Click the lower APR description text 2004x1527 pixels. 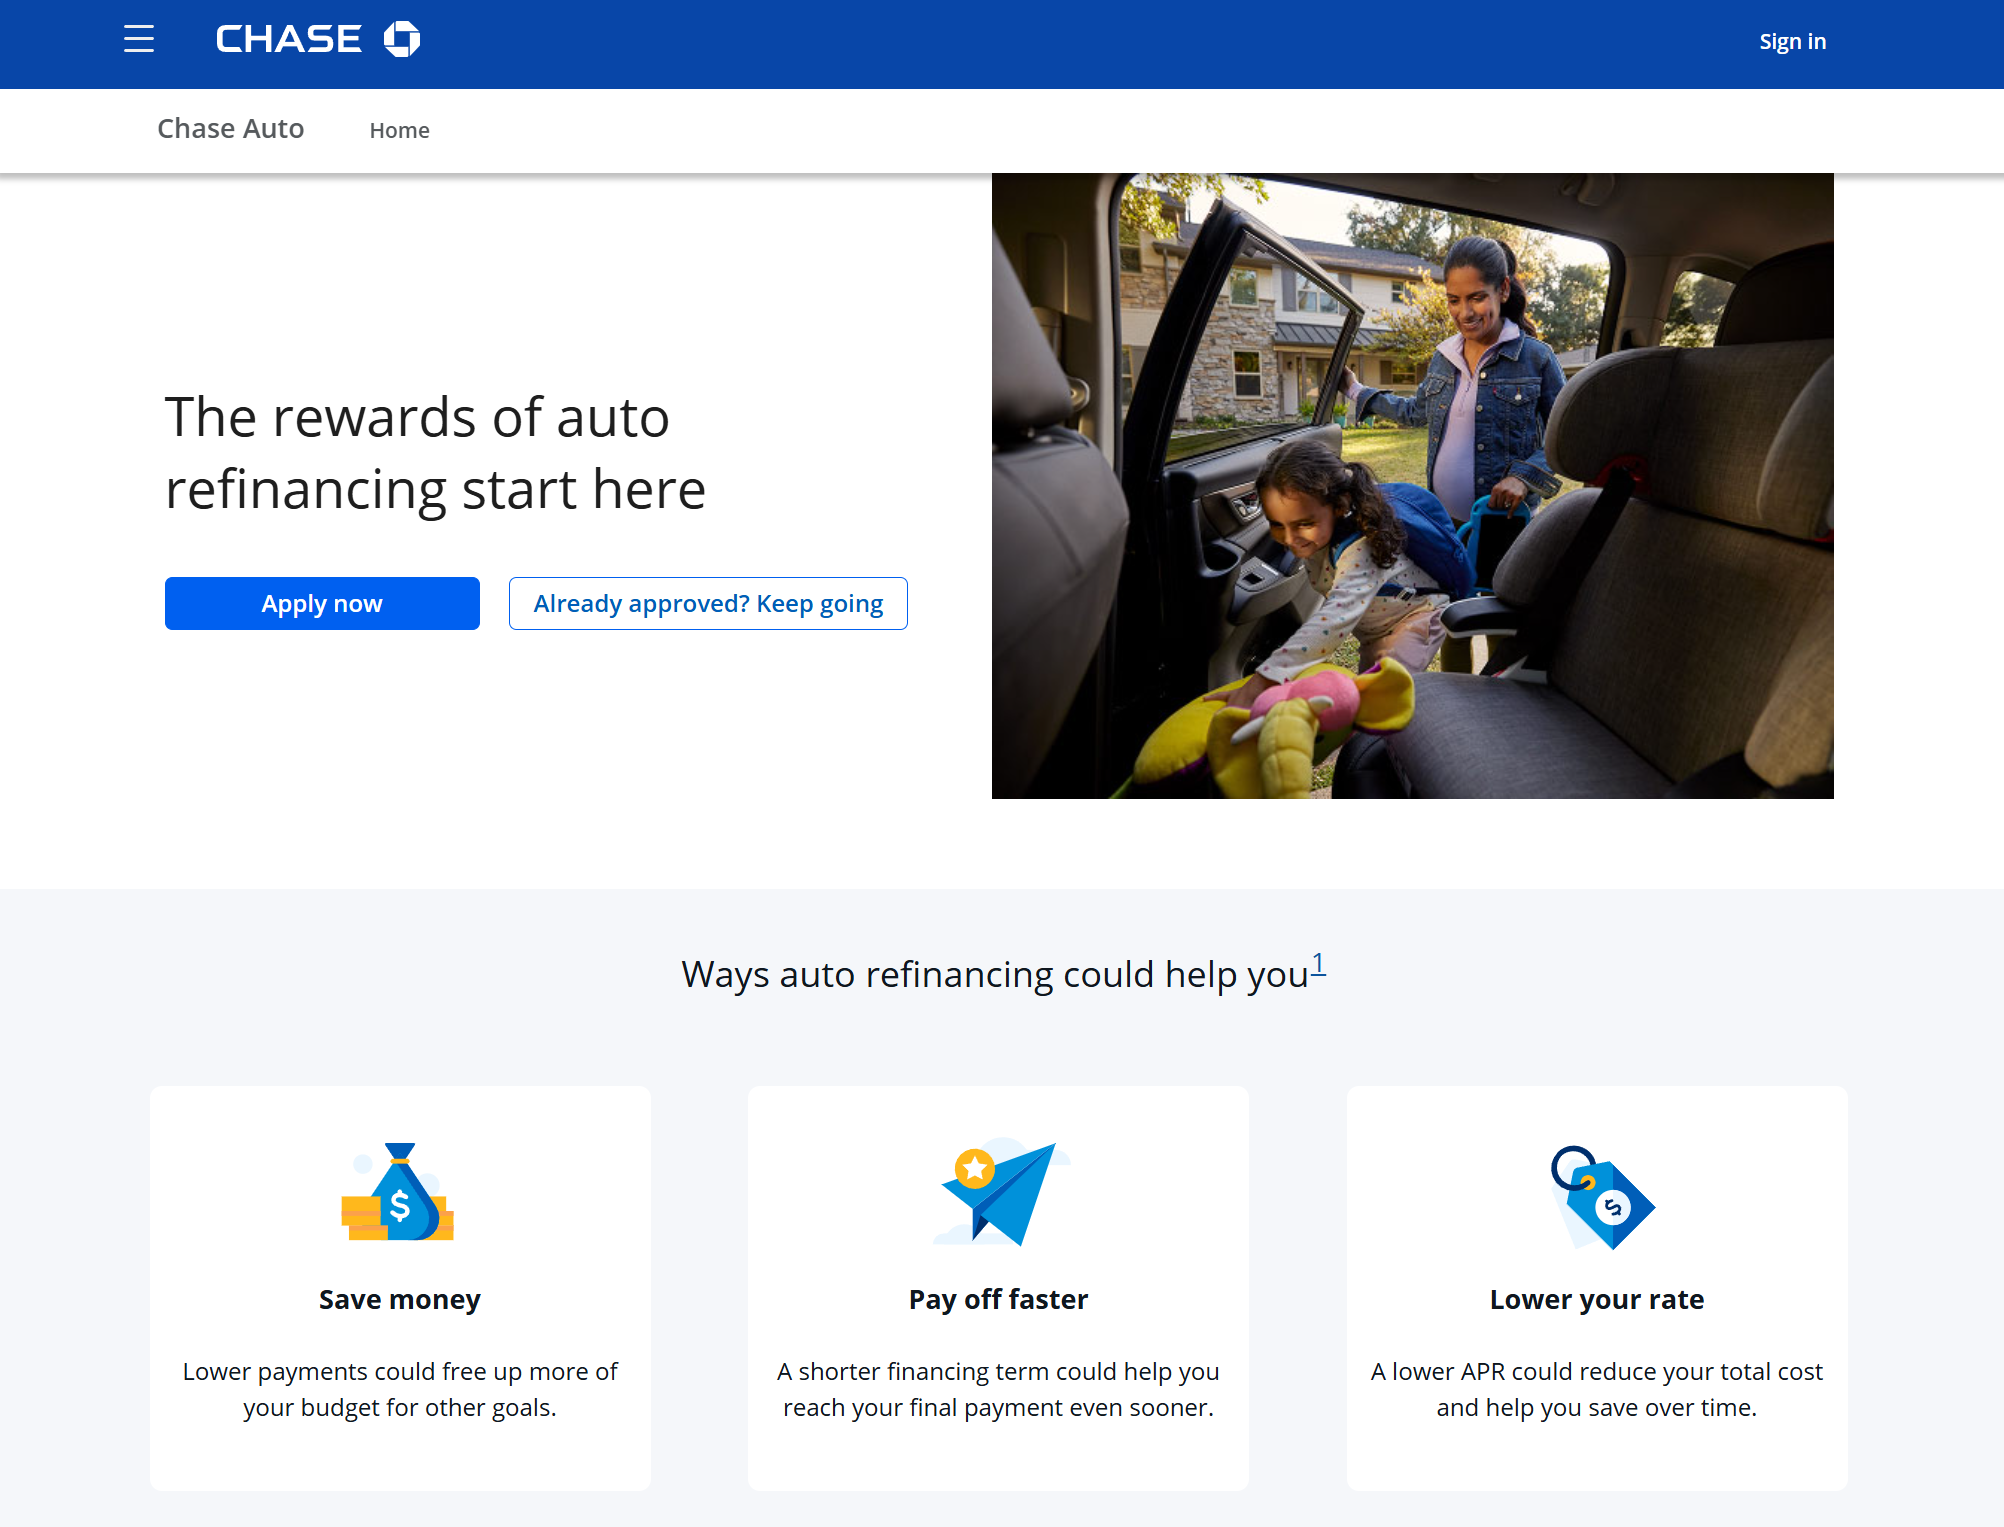click(x=1596, y=1389)
